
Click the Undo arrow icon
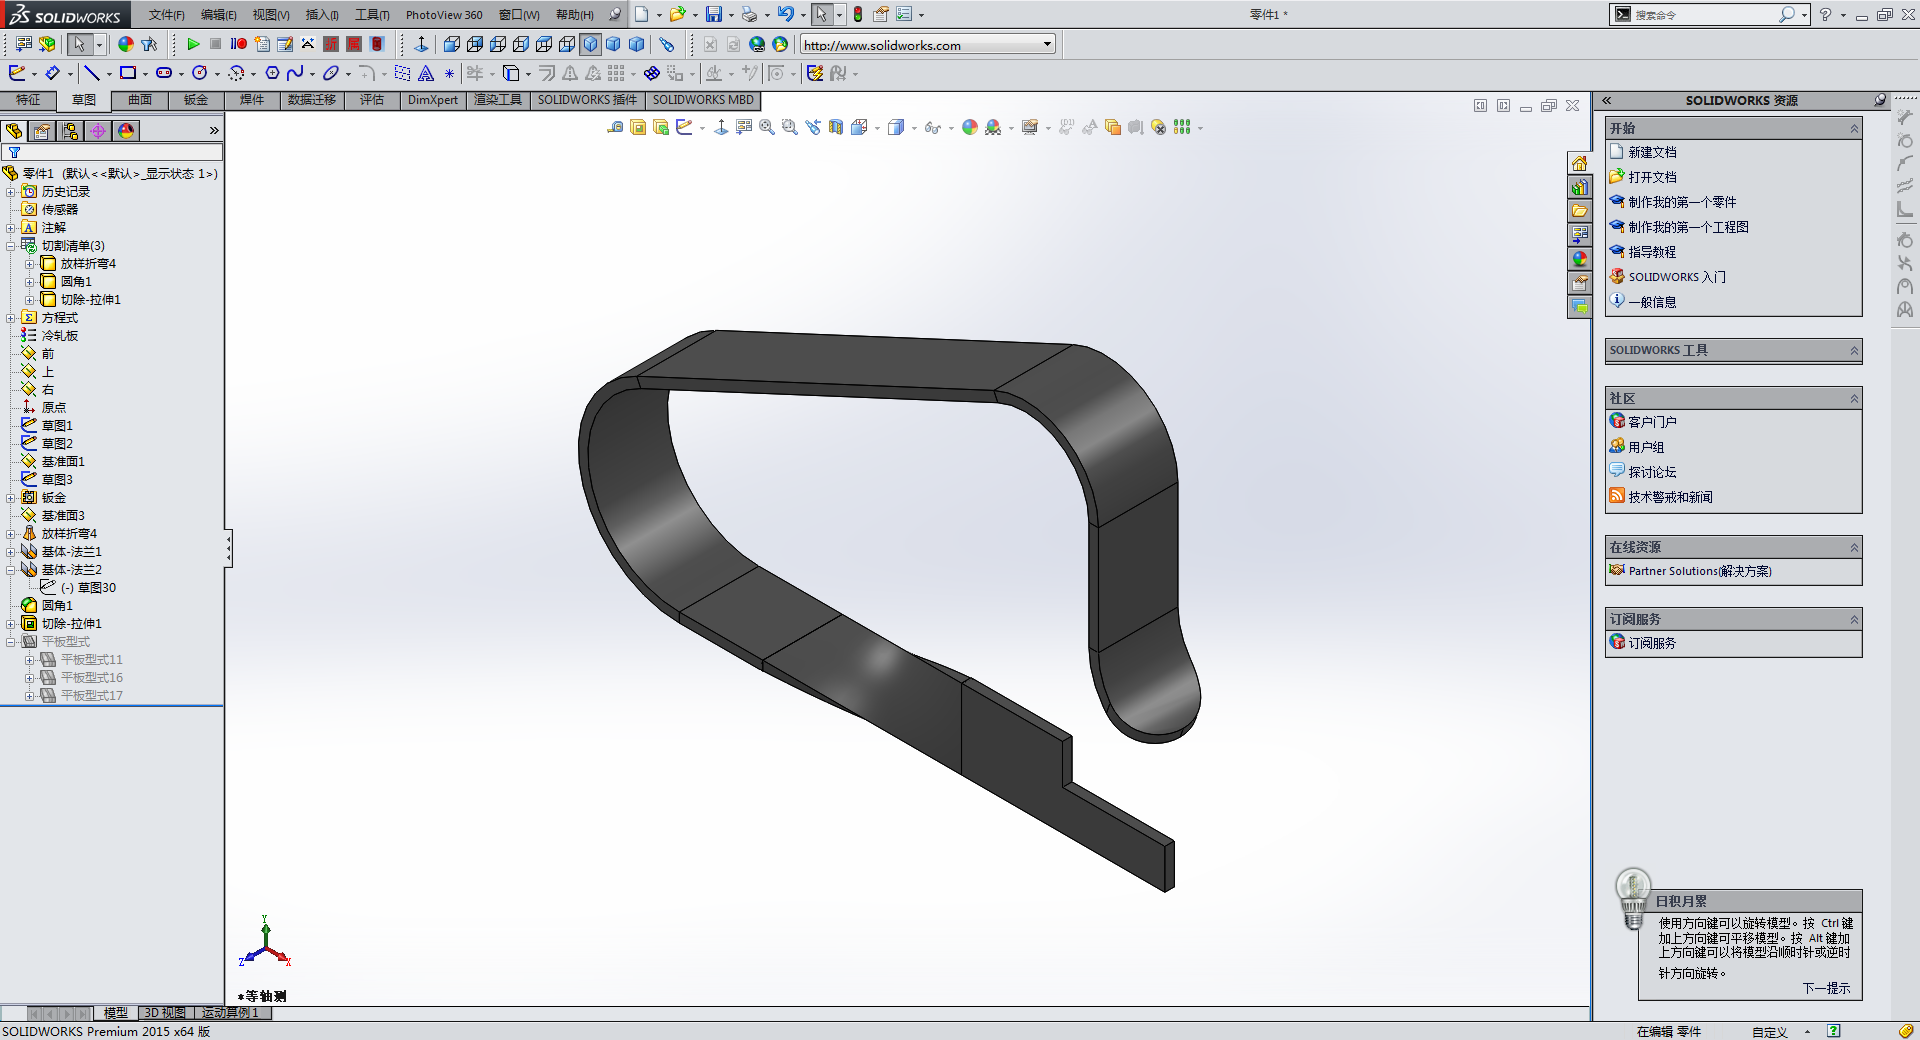coord(786,14)
